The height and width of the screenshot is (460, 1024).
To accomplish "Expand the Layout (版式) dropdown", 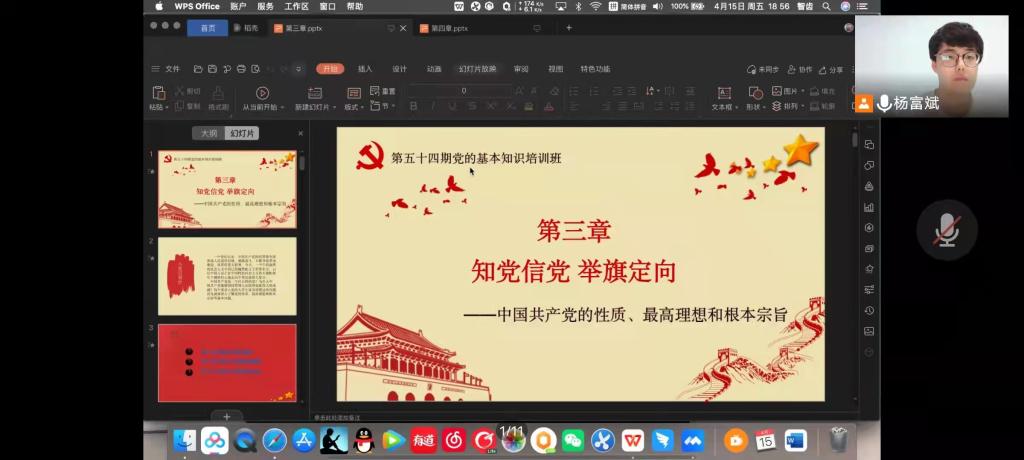I will point(354,106).
